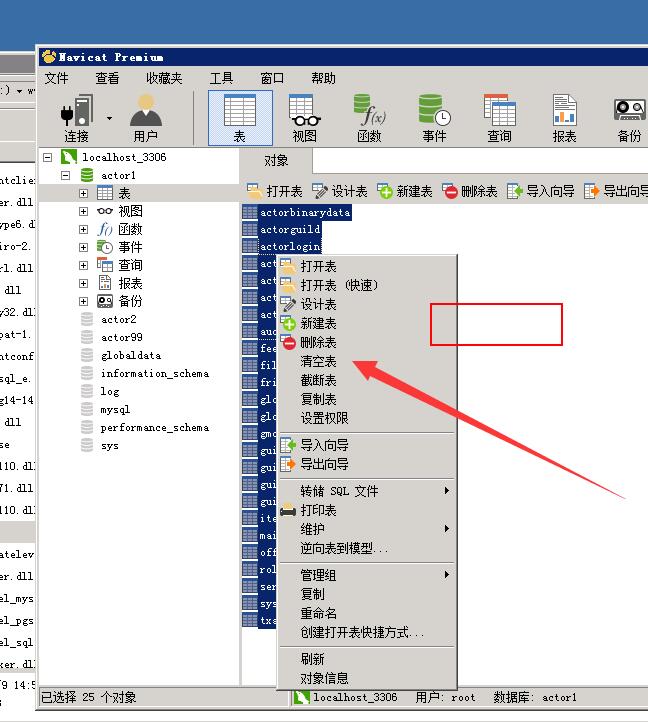Open the 工具 menu in menu bar
648x722 pixels.
[x=221, y=78]
